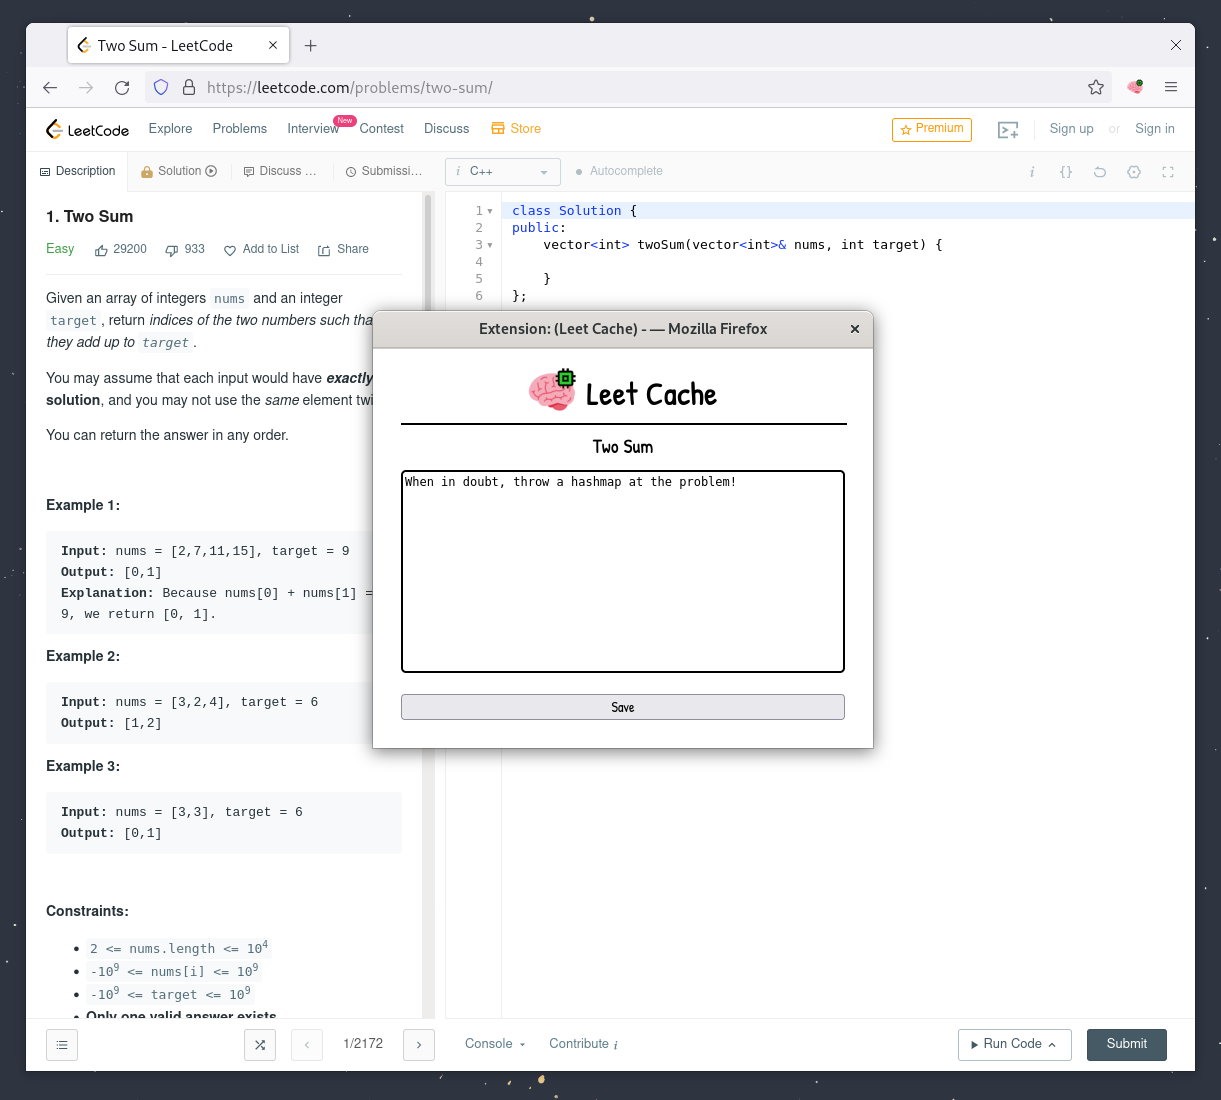The height and width of the screenshot is (1100, 1221).
Task: Open Run Code options arrow
Action: click(x=1052, y=1044)
